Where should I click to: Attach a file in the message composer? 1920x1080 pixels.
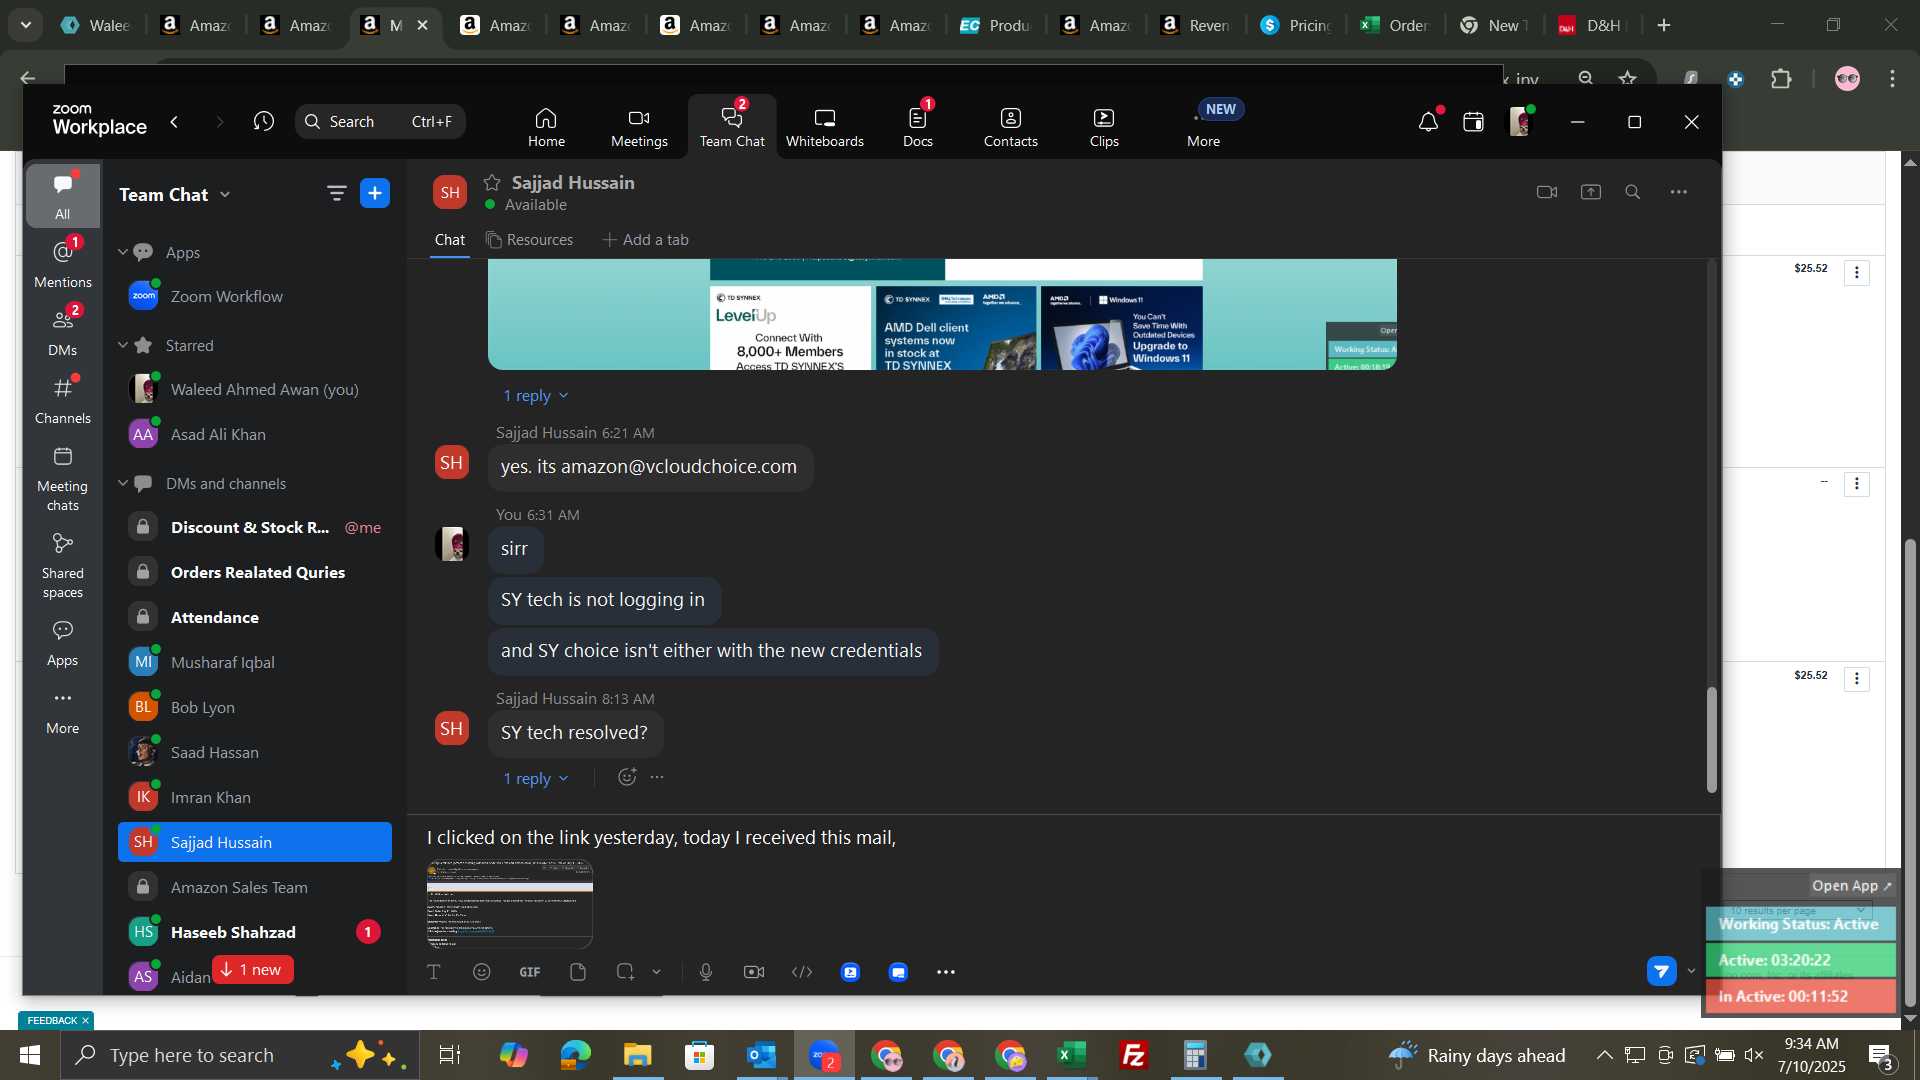(x=578, y=972)
